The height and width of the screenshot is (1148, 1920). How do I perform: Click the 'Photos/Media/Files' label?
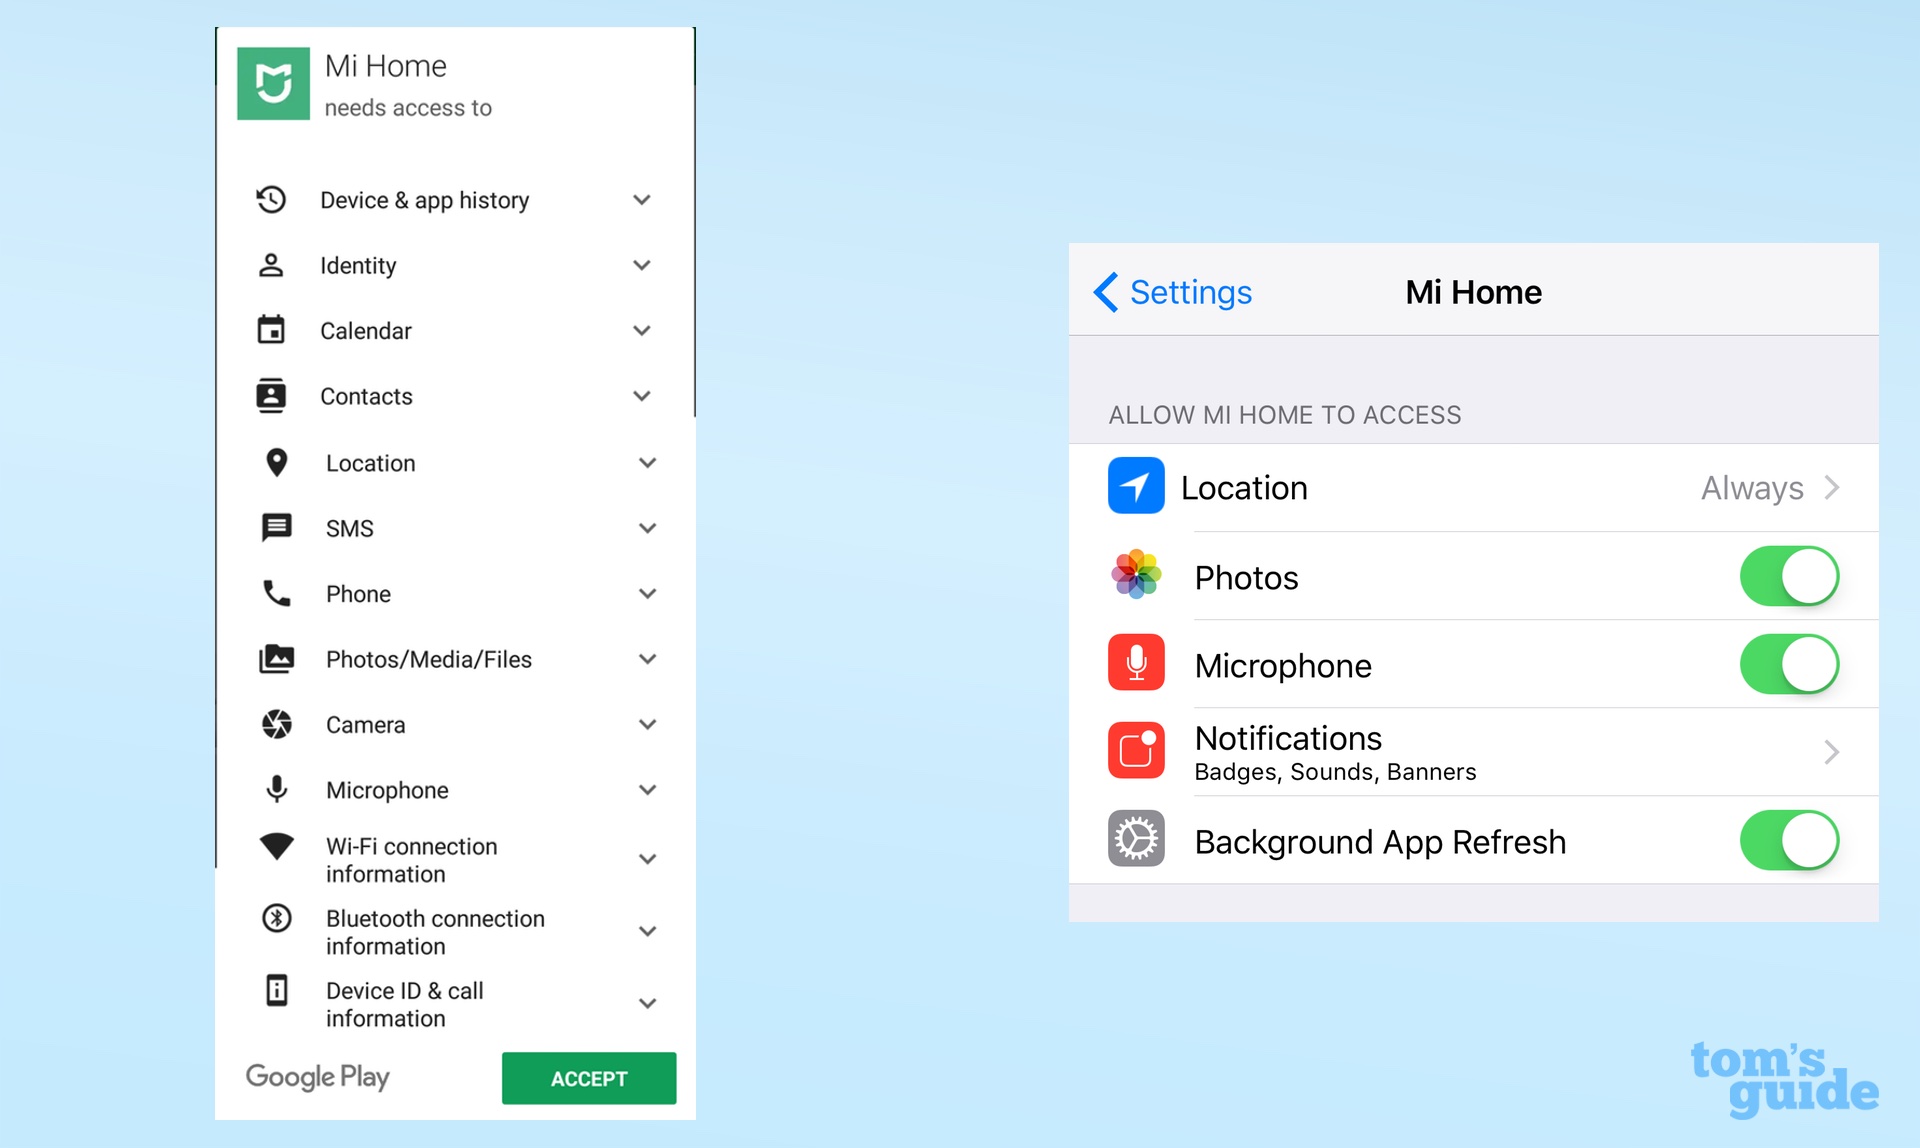[x=429, y=660]
